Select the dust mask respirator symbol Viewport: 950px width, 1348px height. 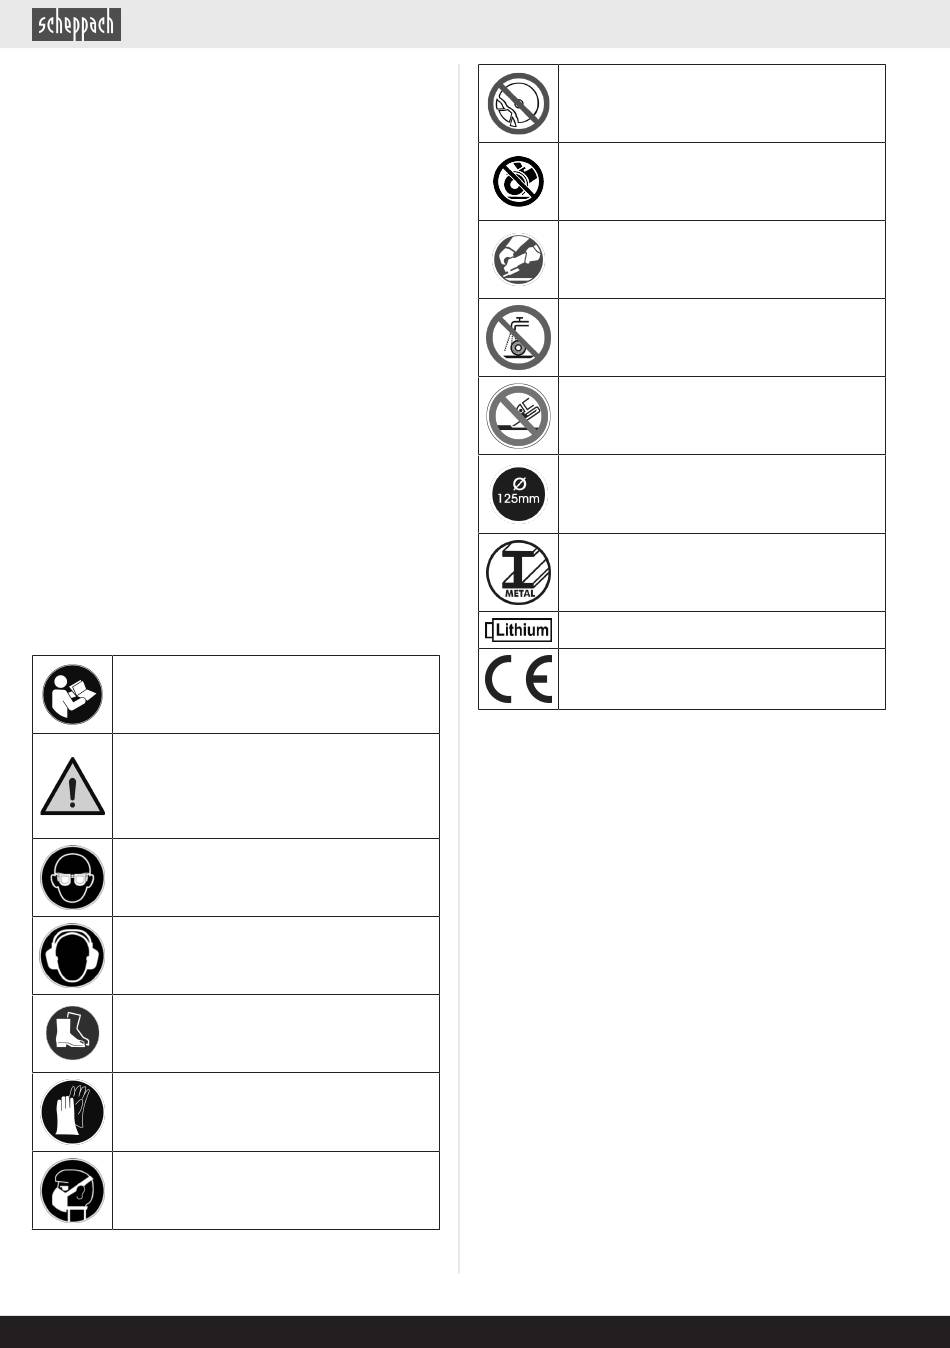73,1190
